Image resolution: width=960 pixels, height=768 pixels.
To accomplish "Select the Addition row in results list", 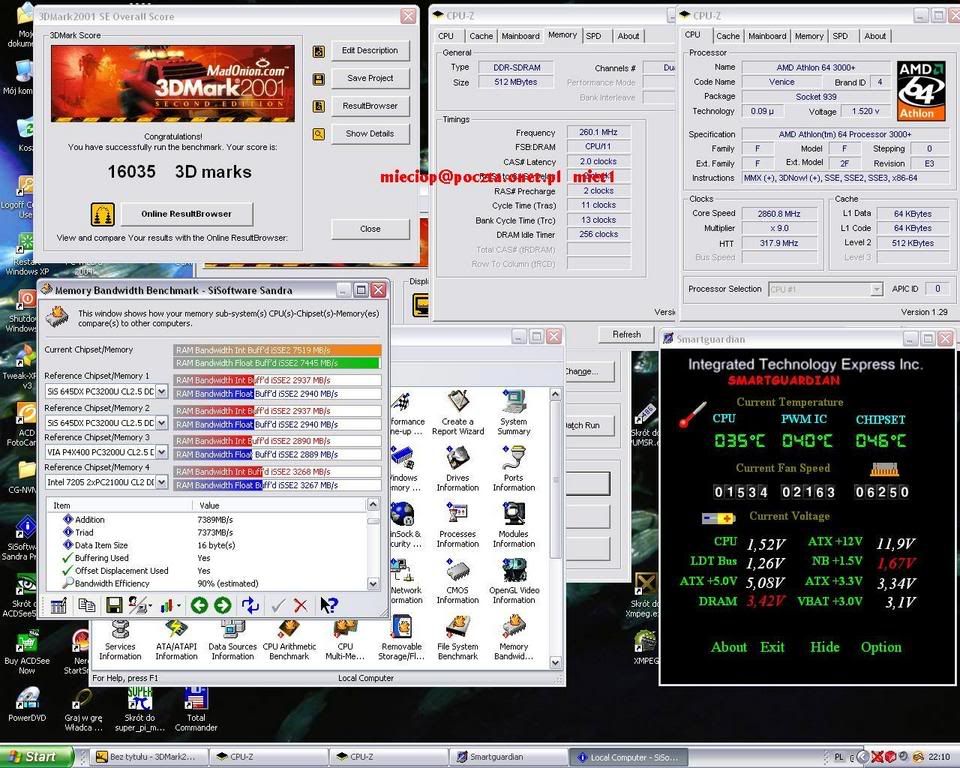I will pos(208,520).
